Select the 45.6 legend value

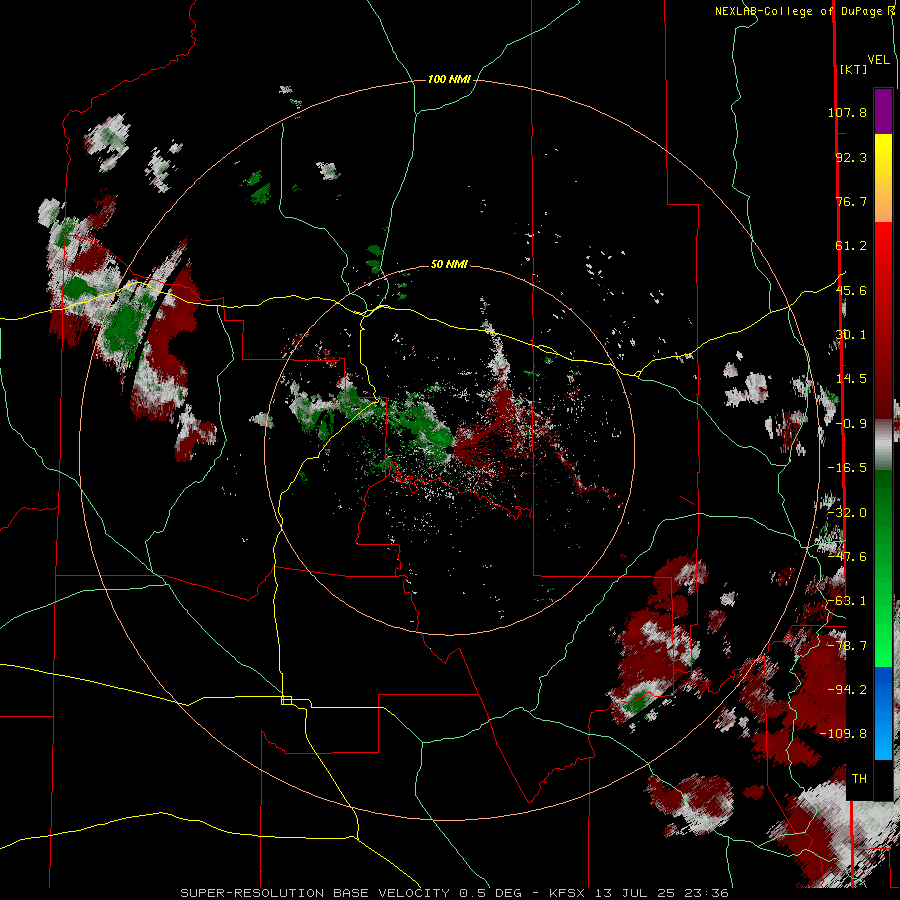851,290
